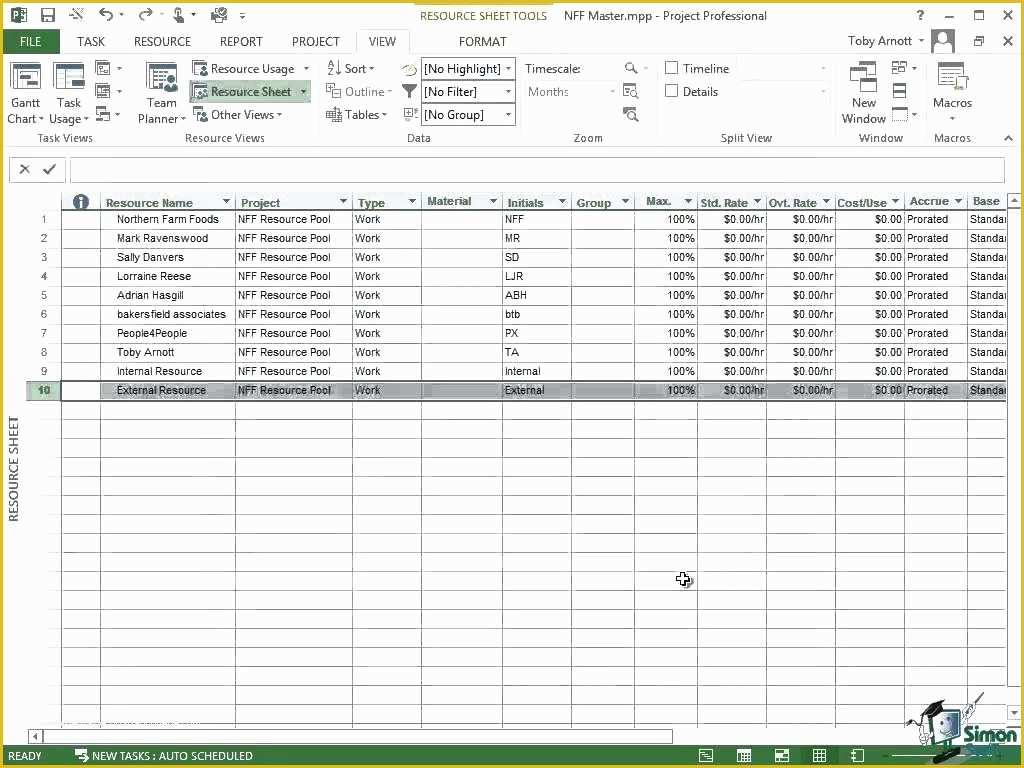Open the Team Planner view

[x=161, y=93]
